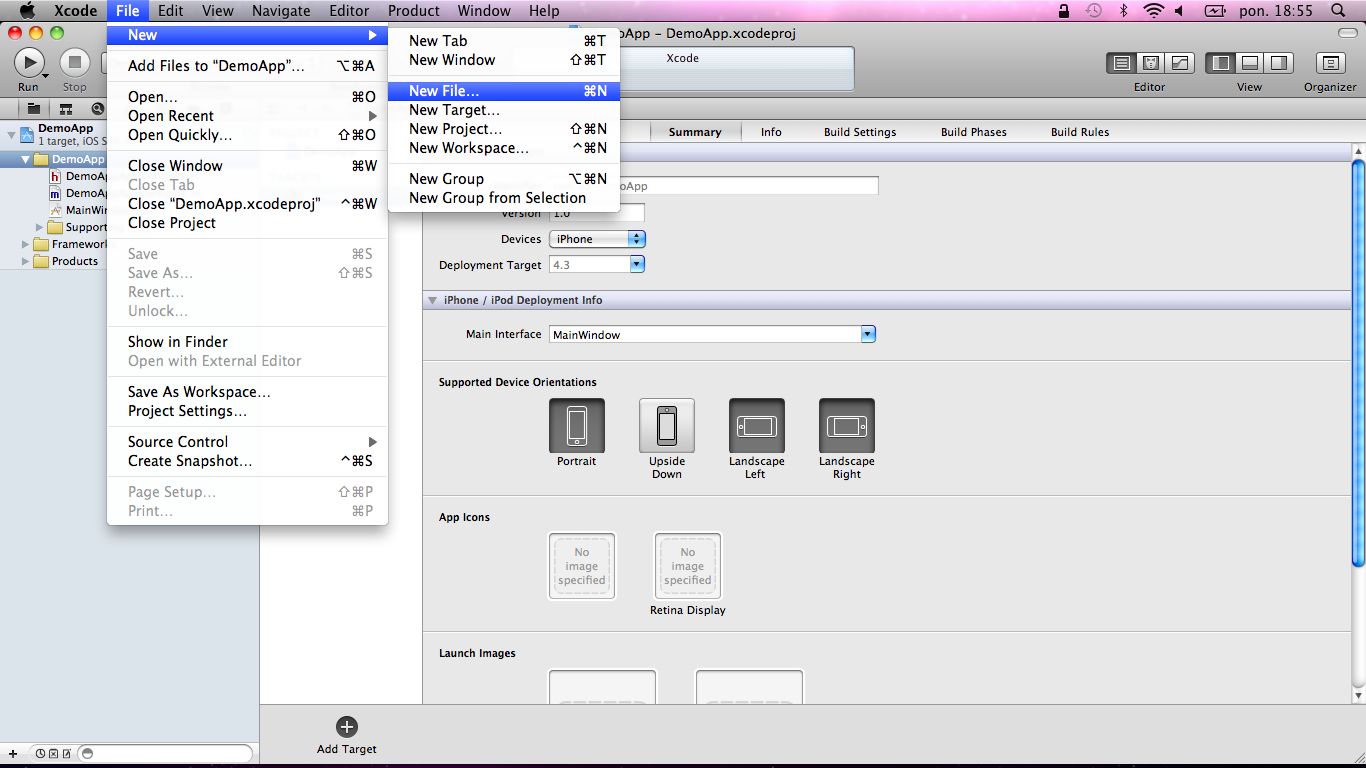1366x768 pixels.
Task: Choose New File… from the submenu
Action: [x=444, y=91]
